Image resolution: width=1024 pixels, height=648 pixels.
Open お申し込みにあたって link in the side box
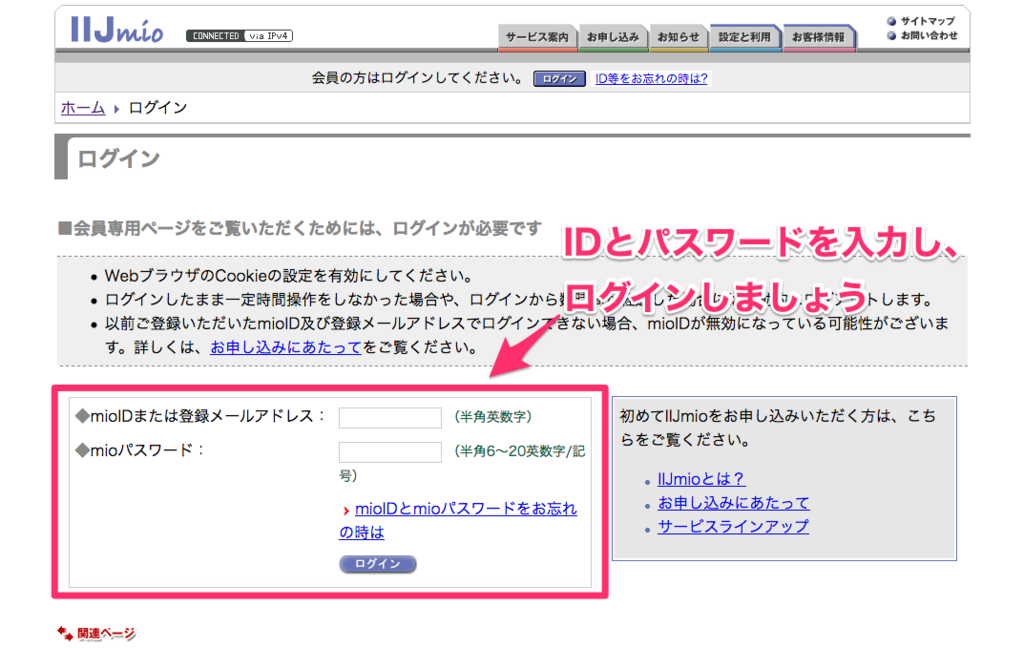pos(733,503)
